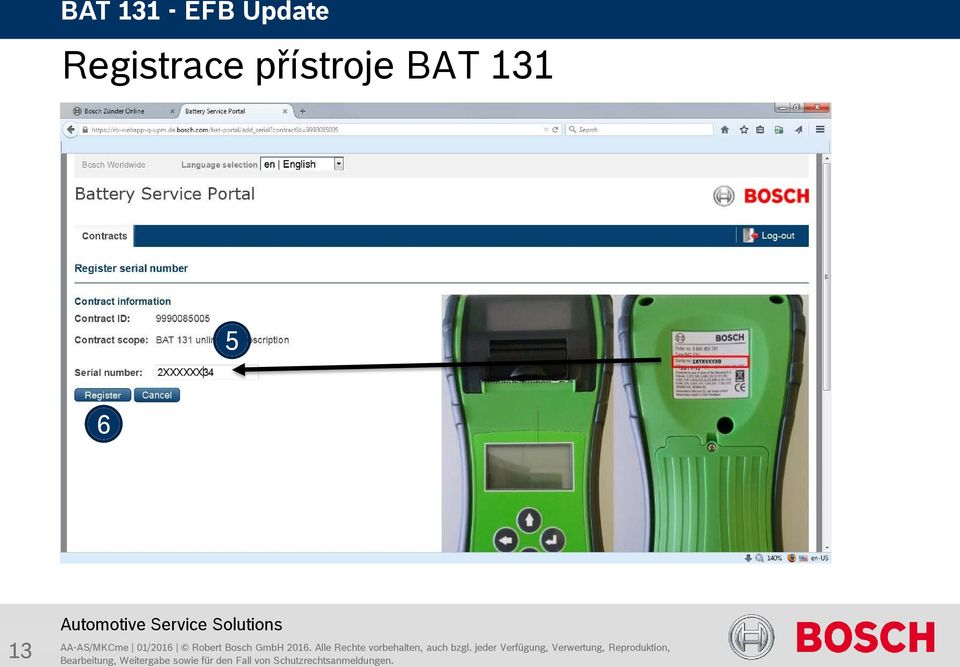Viewport: 960px width, 667px height.
Task: Open the browser home page icon
Action: pos(725,129)
